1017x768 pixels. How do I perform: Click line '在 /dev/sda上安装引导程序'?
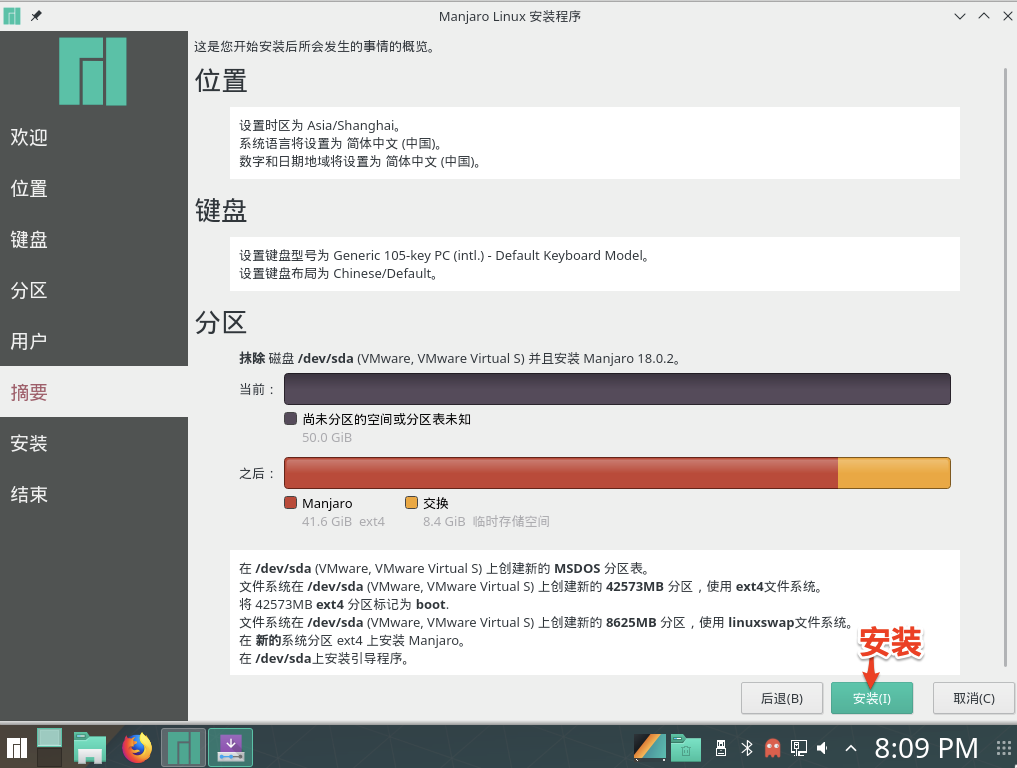[324, 659]
